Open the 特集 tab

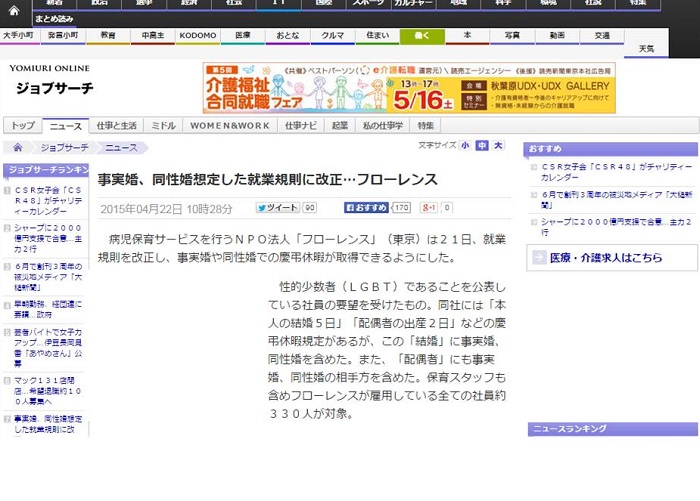coord(425,126)
